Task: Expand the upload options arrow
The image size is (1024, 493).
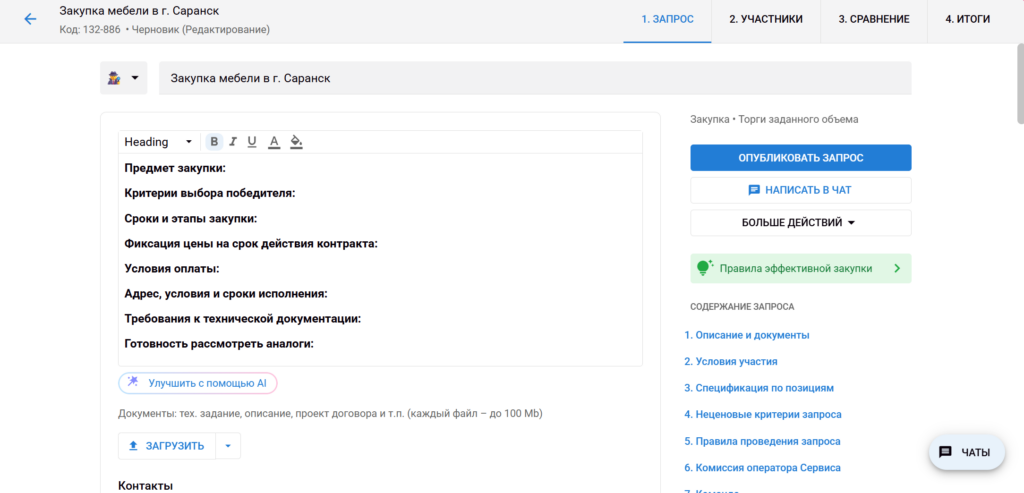Action: point(228,446)
